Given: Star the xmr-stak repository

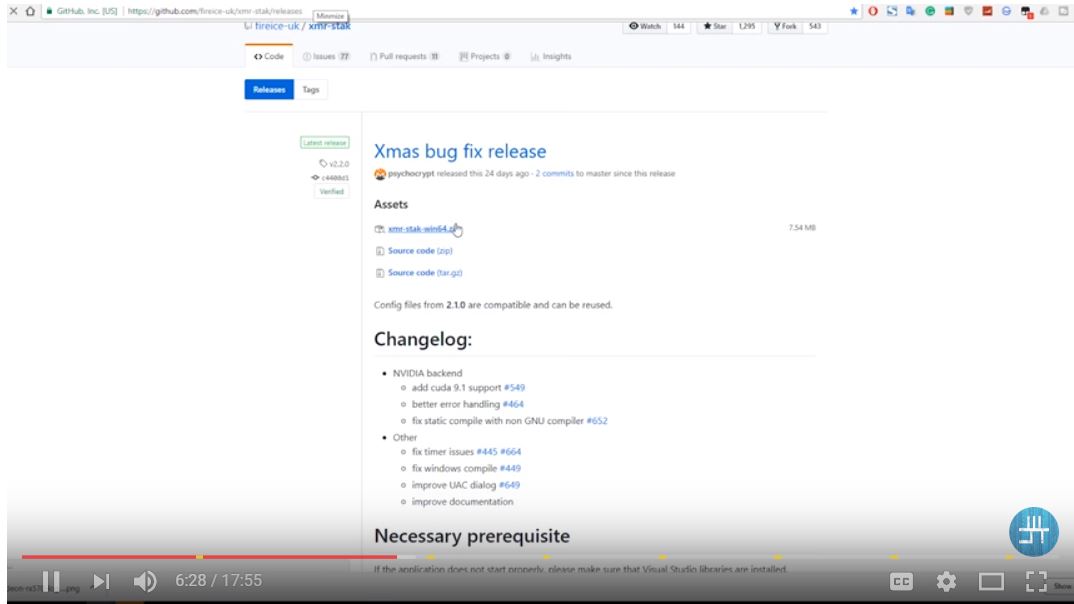Looking at the screenshot, I should 715,26.
